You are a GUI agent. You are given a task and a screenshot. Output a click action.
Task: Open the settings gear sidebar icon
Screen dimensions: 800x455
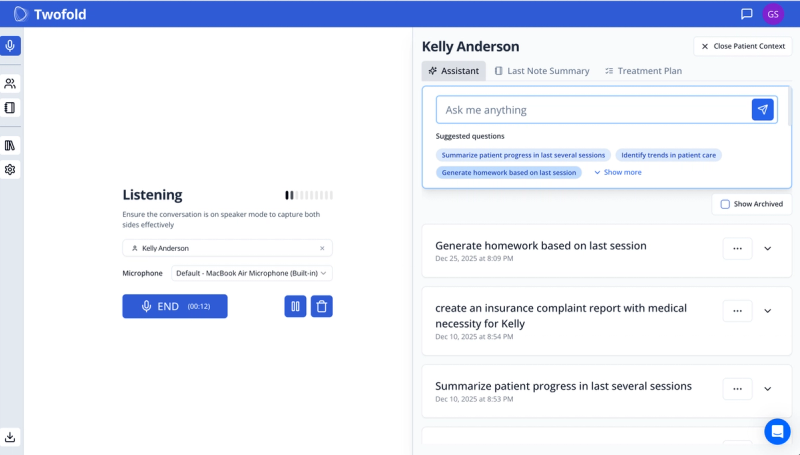(10, 170)
